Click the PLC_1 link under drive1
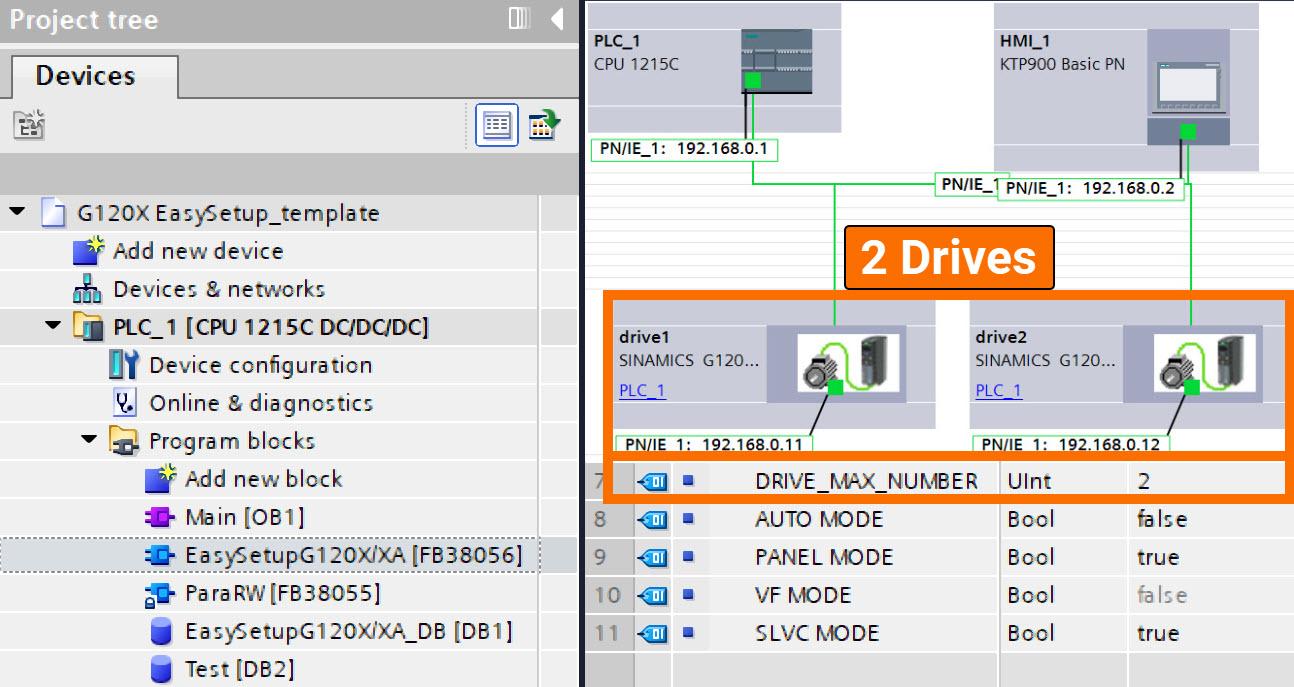The width and height of the screenshot is (1294, 687). click(x=642, y=390)
